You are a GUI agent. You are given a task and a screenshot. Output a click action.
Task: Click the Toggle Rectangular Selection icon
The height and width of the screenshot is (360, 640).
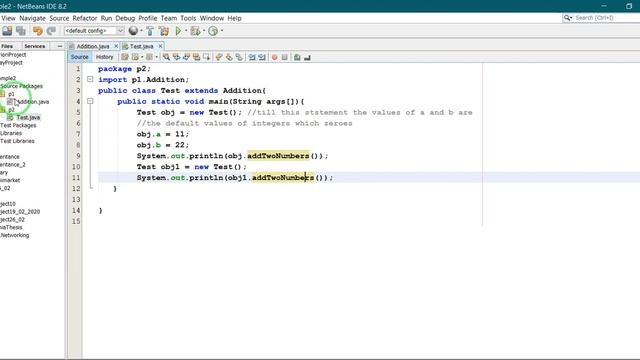click(206, 57)
